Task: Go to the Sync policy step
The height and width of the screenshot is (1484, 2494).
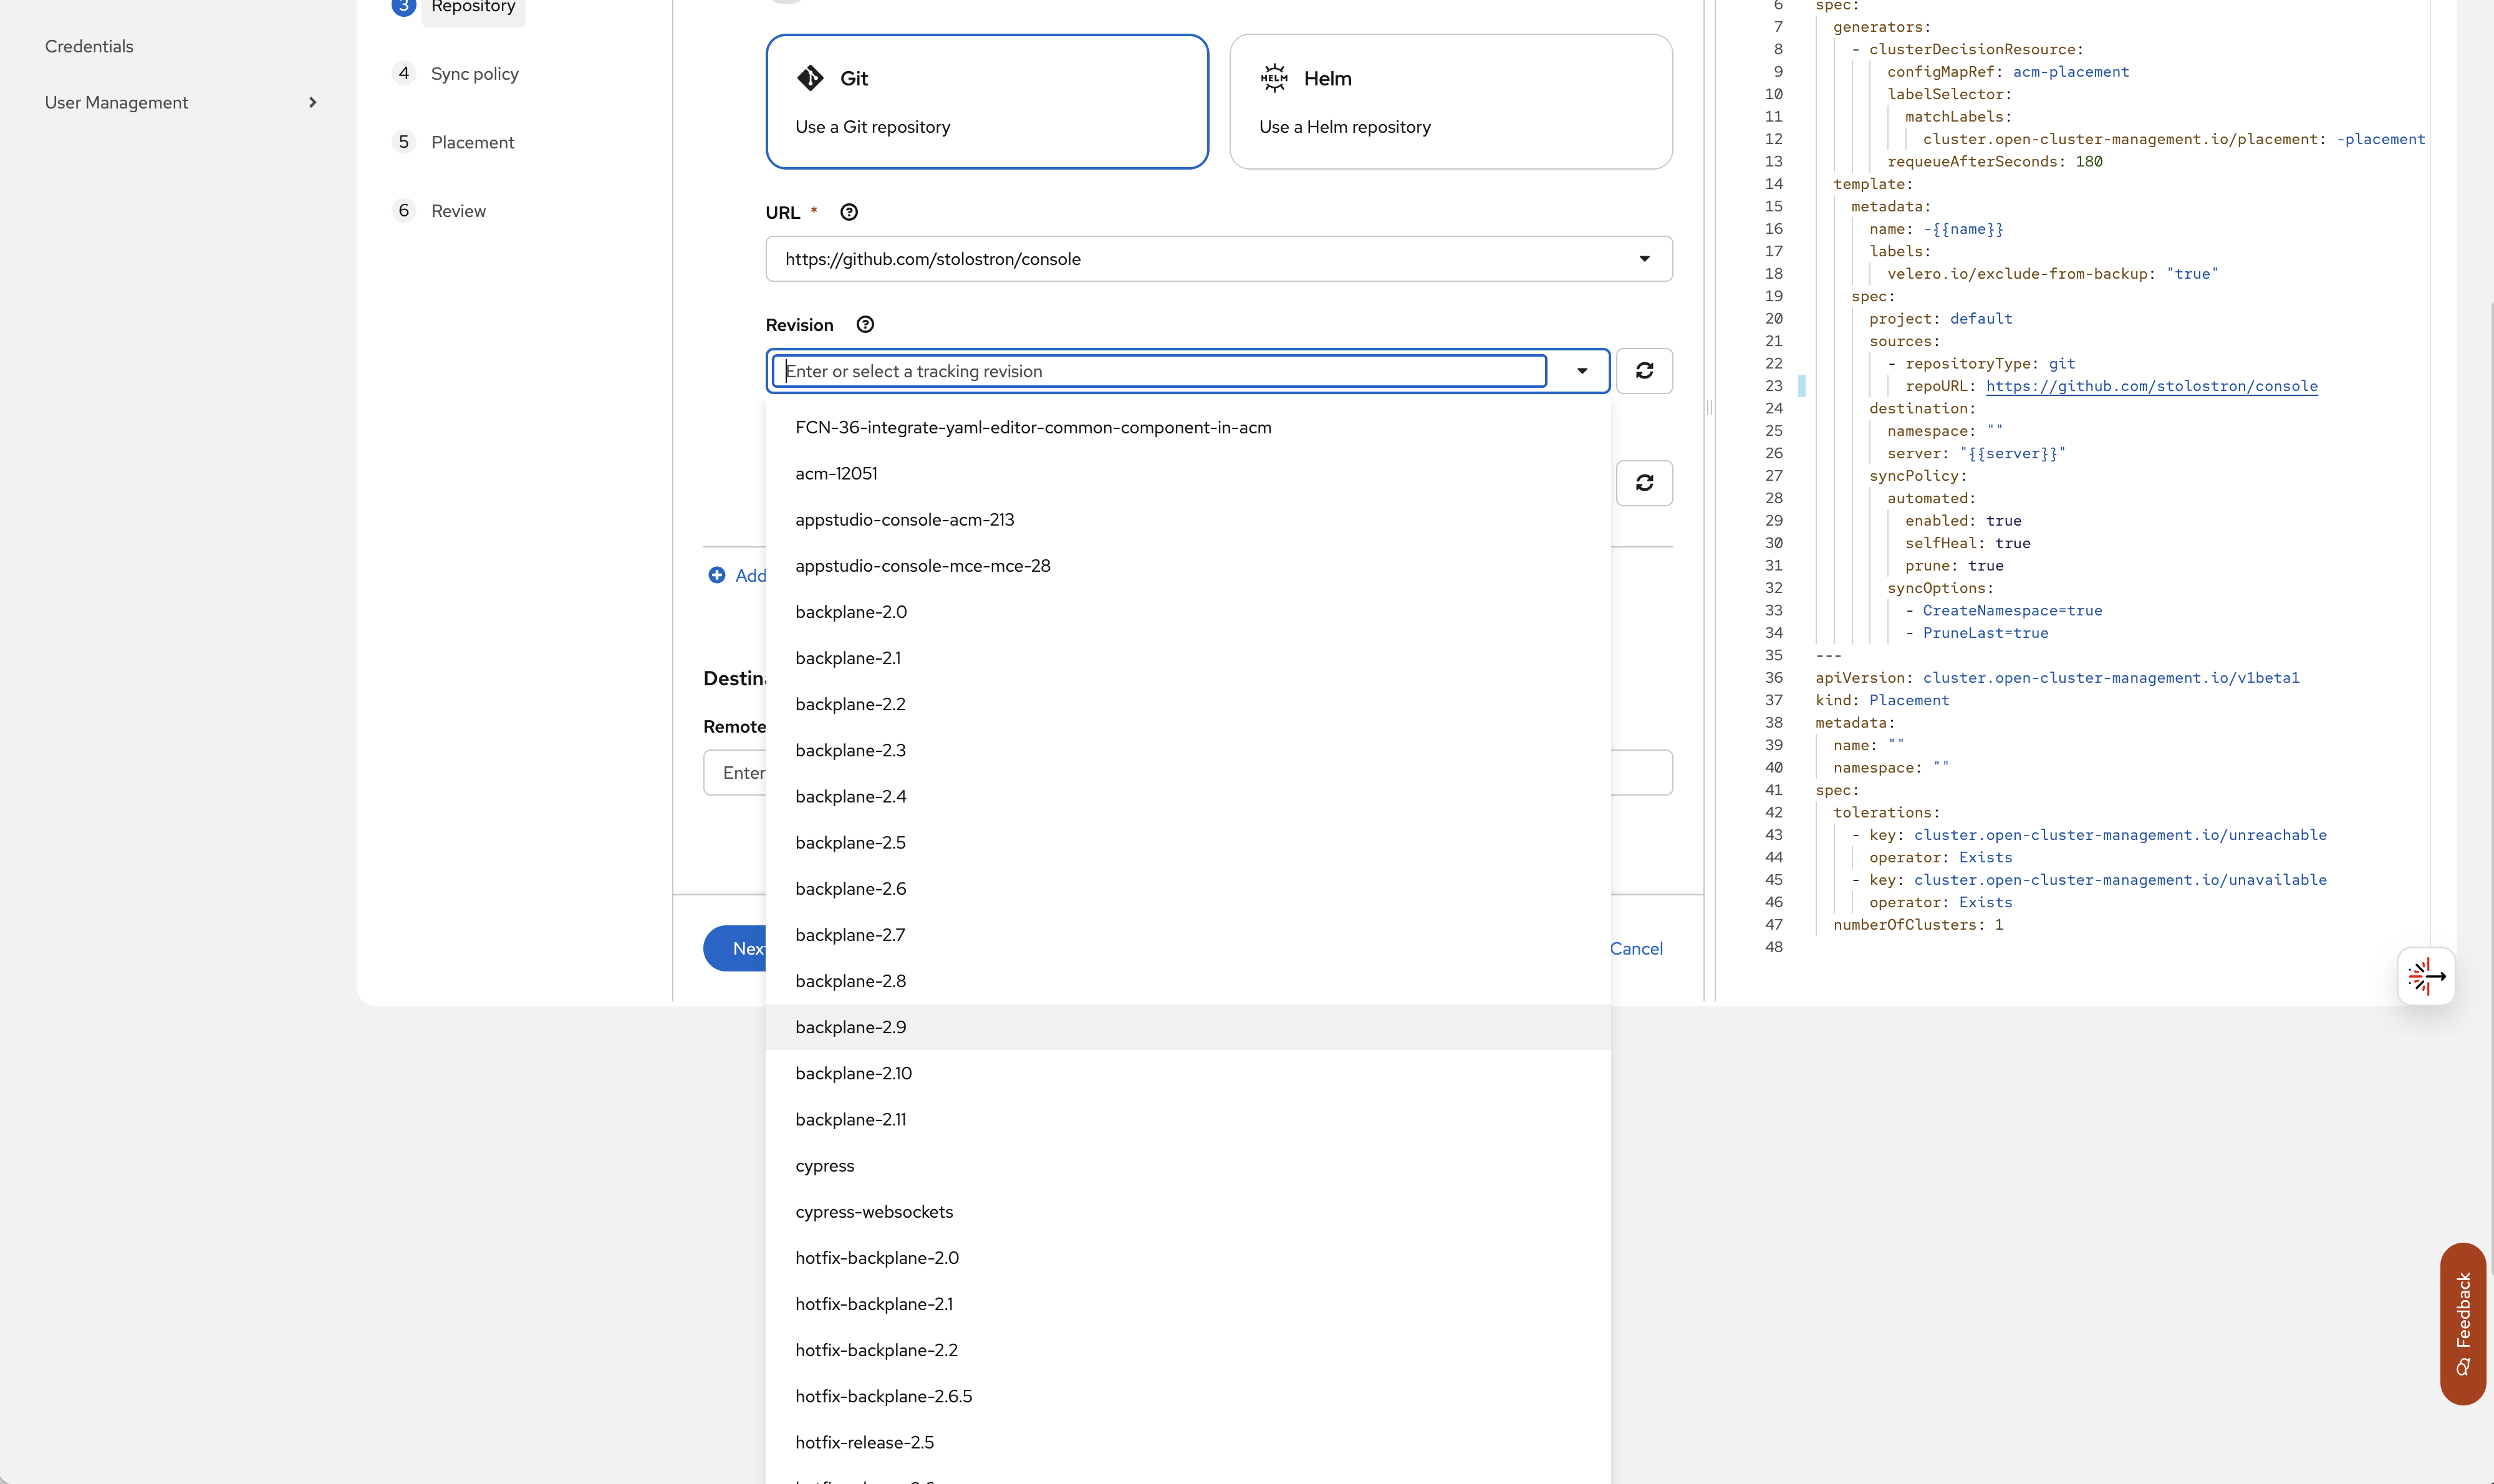Action: pos(474,74)
